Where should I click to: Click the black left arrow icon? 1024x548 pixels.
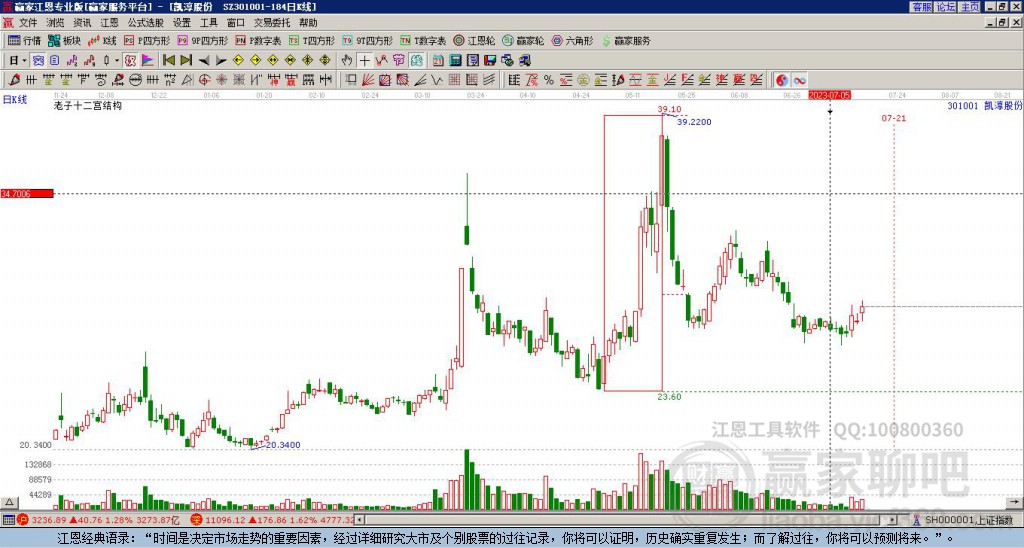point(204,61)
